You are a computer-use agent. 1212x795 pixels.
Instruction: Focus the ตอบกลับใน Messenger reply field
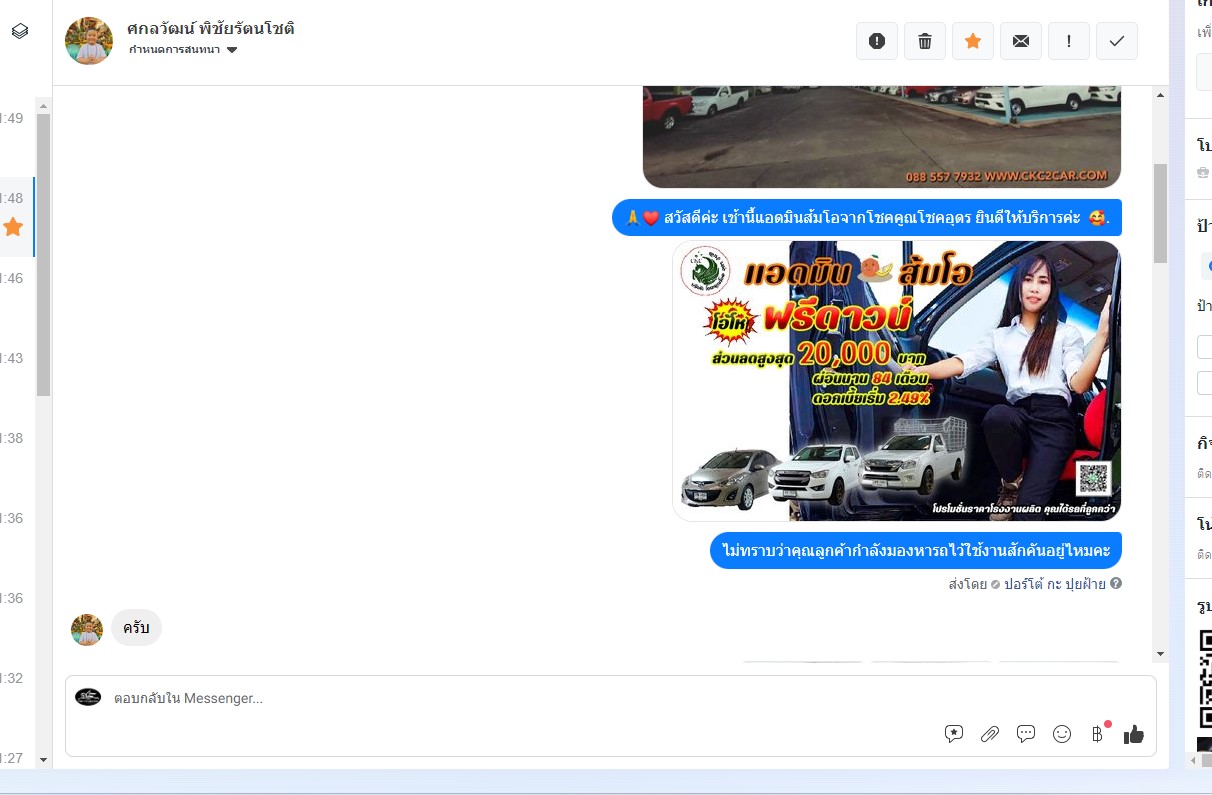click(x=611, y=698)
